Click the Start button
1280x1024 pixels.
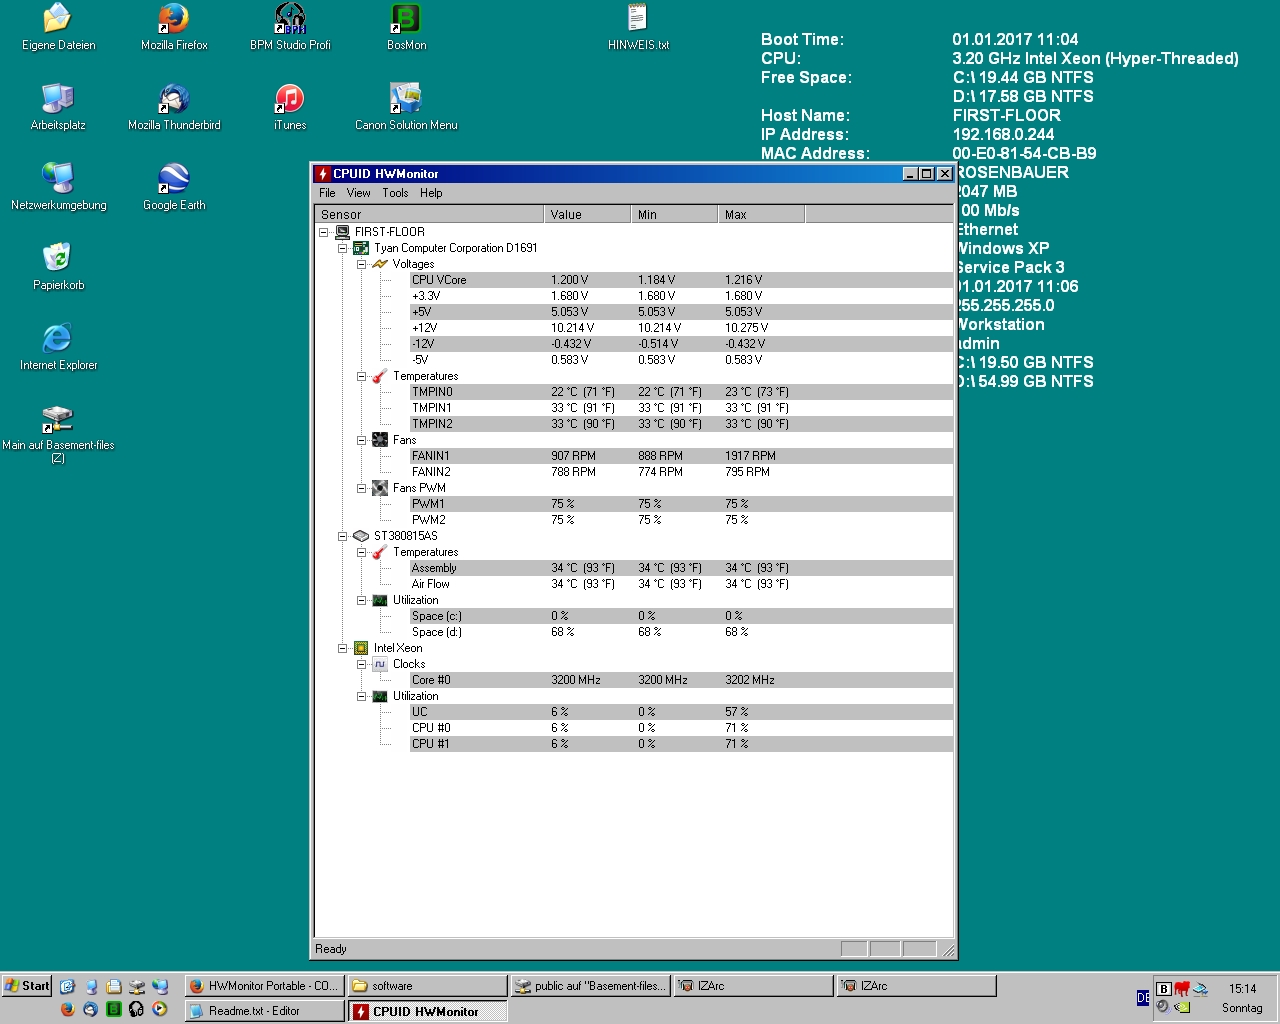click(27, 986)
